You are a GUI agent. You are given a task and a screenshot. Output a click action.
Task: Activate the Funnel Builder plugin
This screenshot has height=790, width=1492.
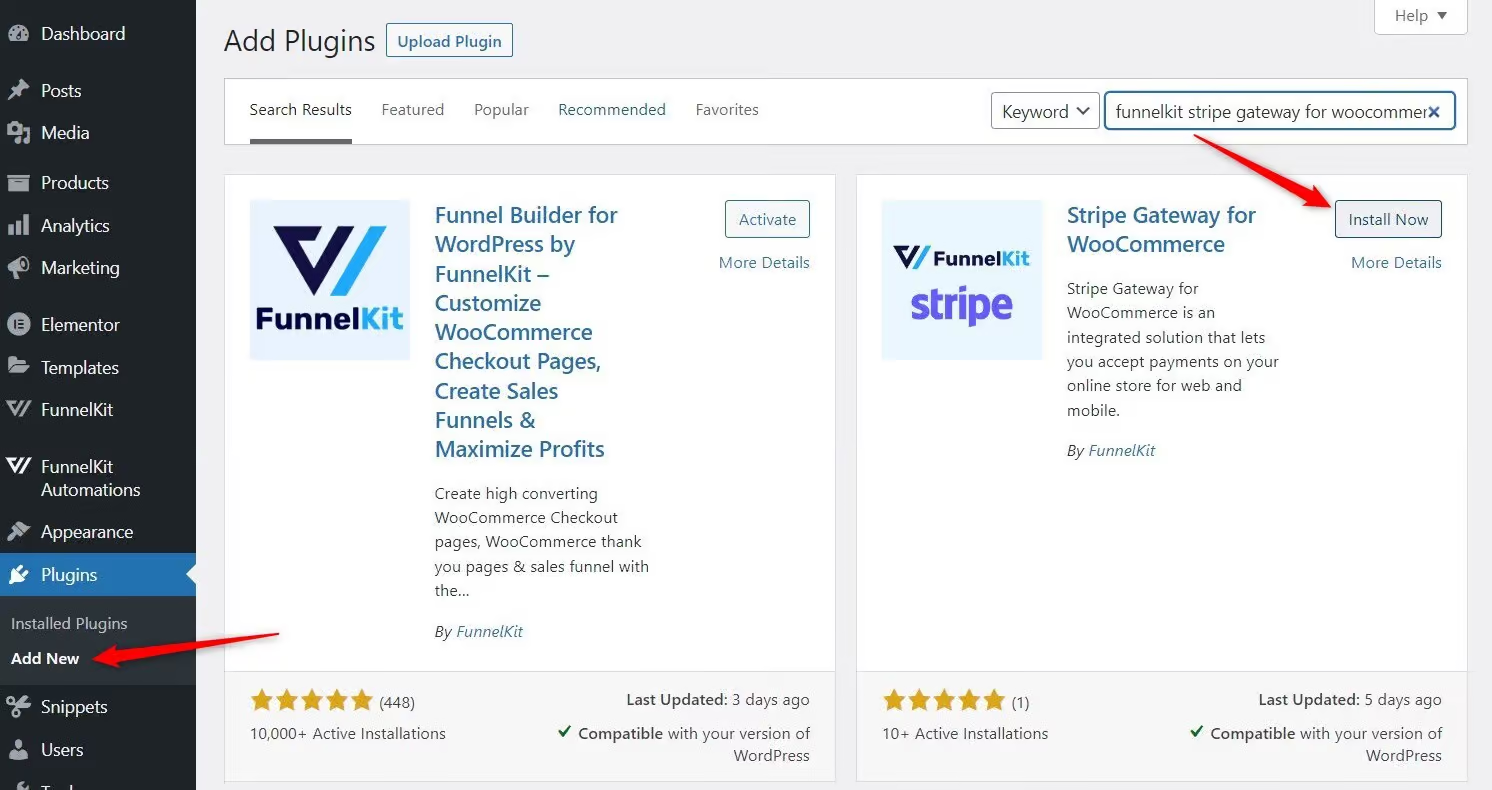pos(767,220)
